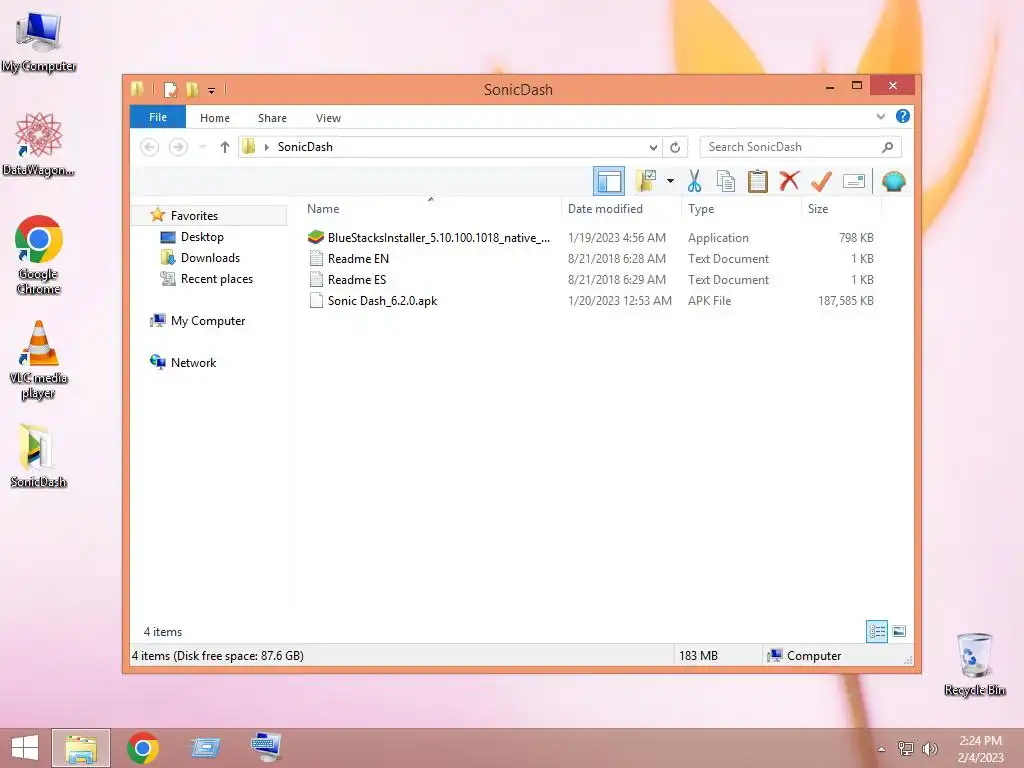Viewport: 1024px width, 768px height.
Task: Select Downloads under Favorites
Action: point(210,257)
